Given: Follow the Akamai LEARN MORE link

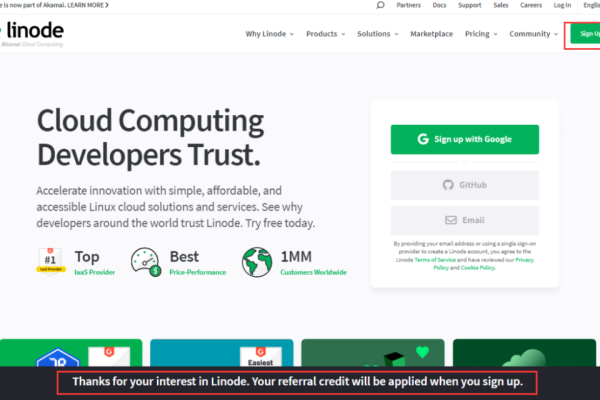Looking at the screenshot, I should (x=89, y=5).
